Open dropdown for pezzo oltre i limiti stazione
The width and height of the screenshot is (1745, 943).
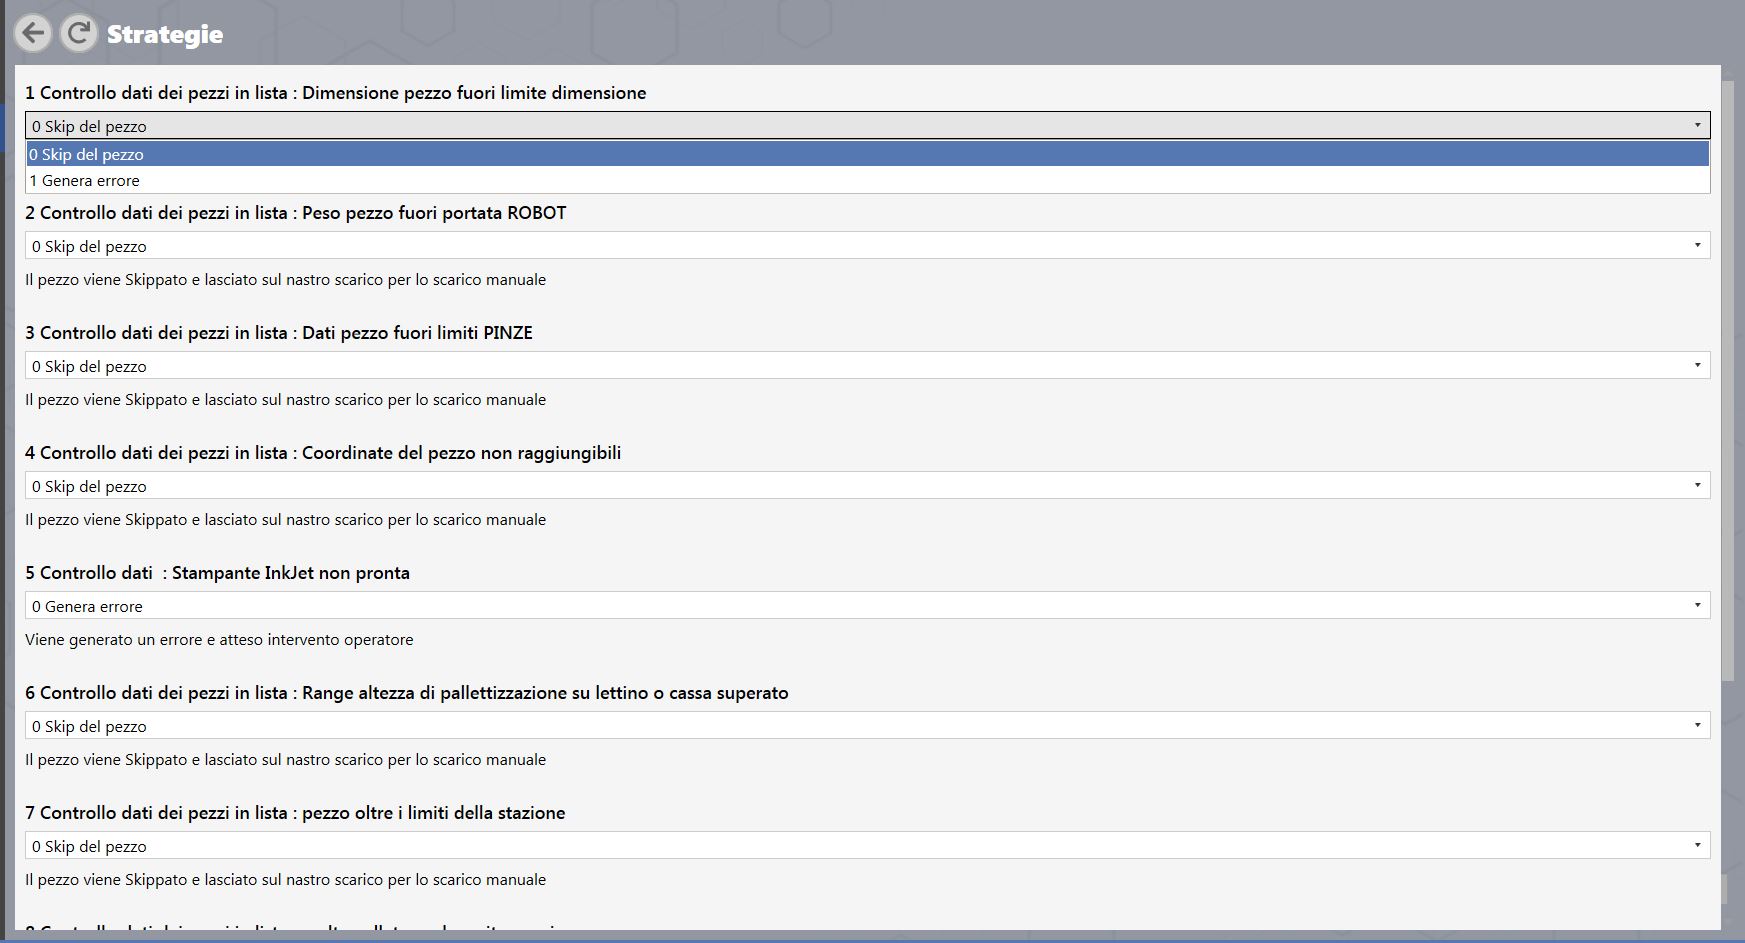point(868,845)
